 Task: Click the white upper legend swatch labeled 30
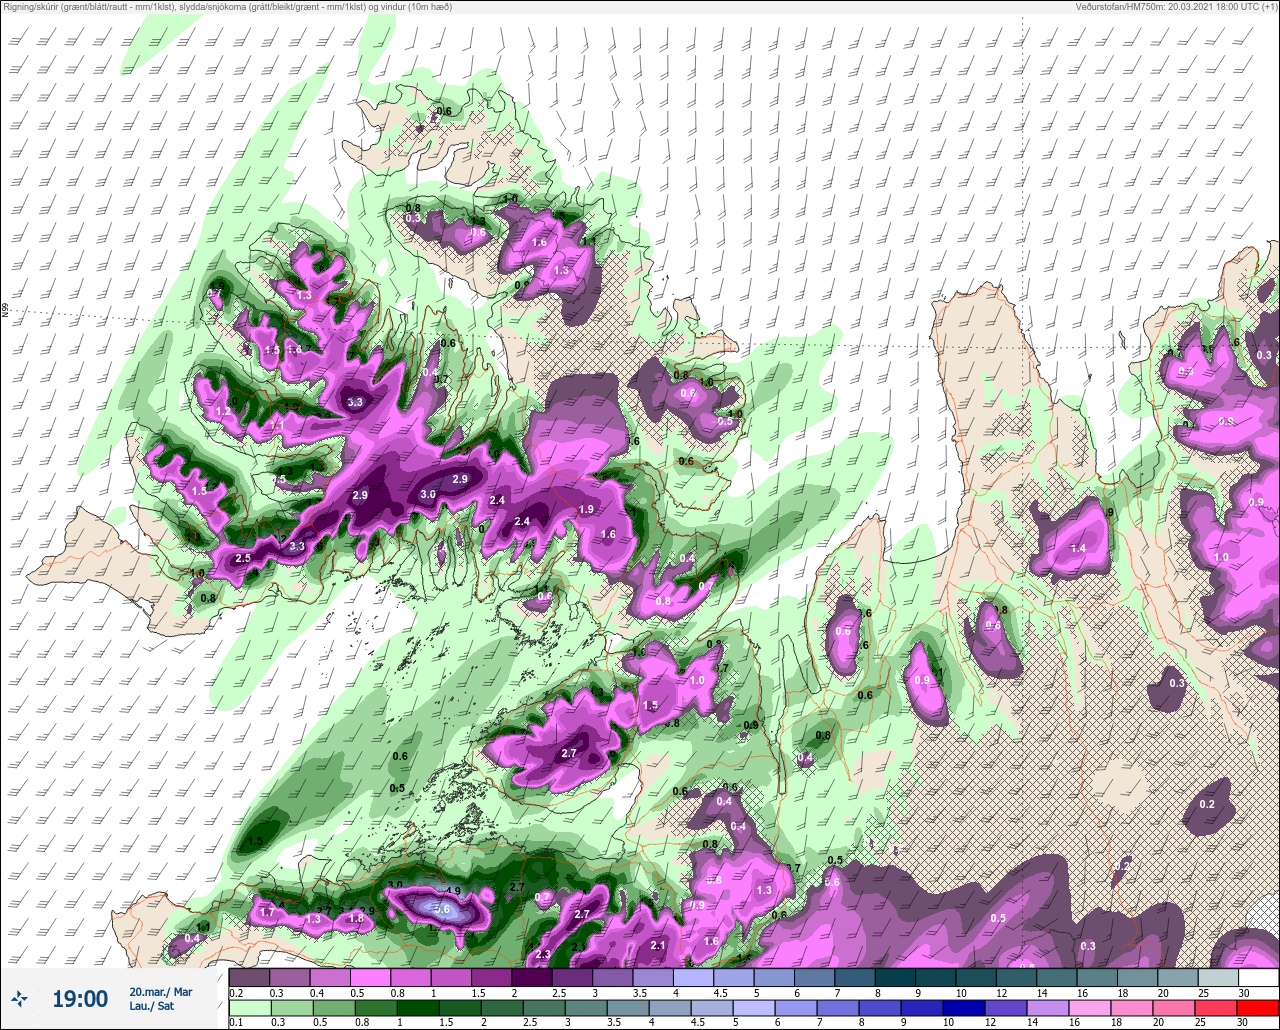click(1258, 977)
